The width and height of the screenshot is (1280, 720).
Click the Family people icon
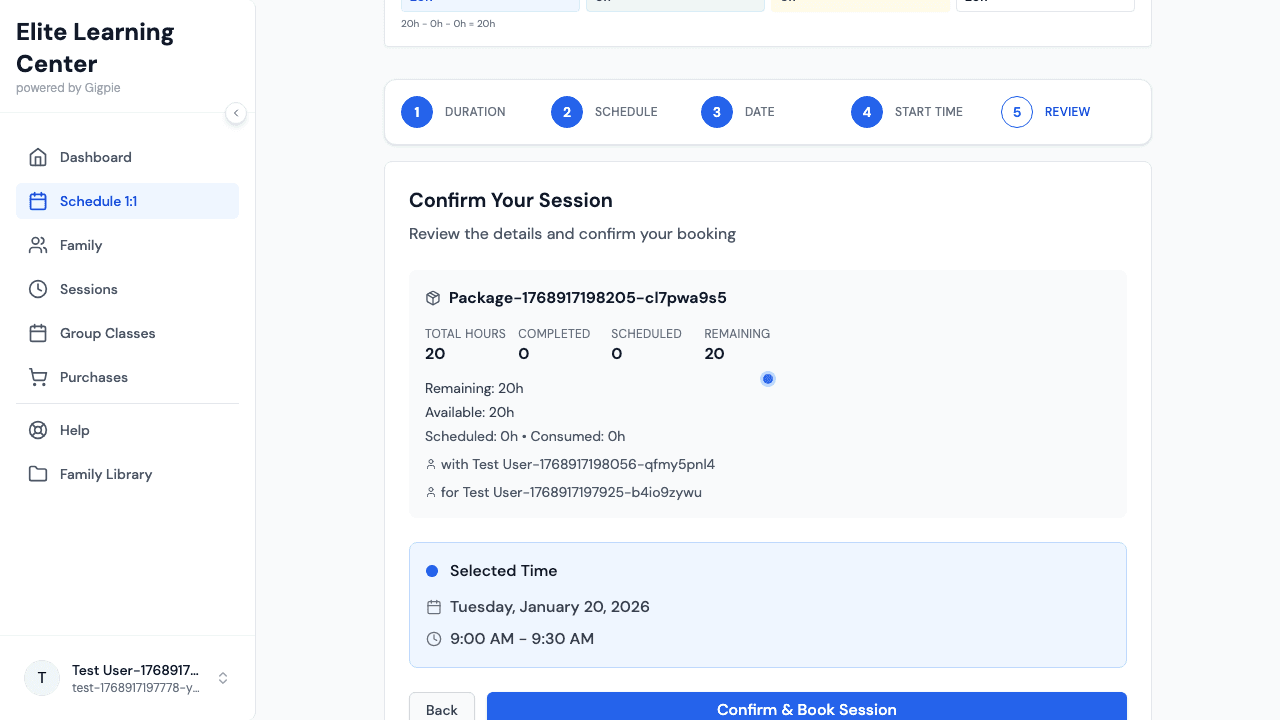[38, 245]
